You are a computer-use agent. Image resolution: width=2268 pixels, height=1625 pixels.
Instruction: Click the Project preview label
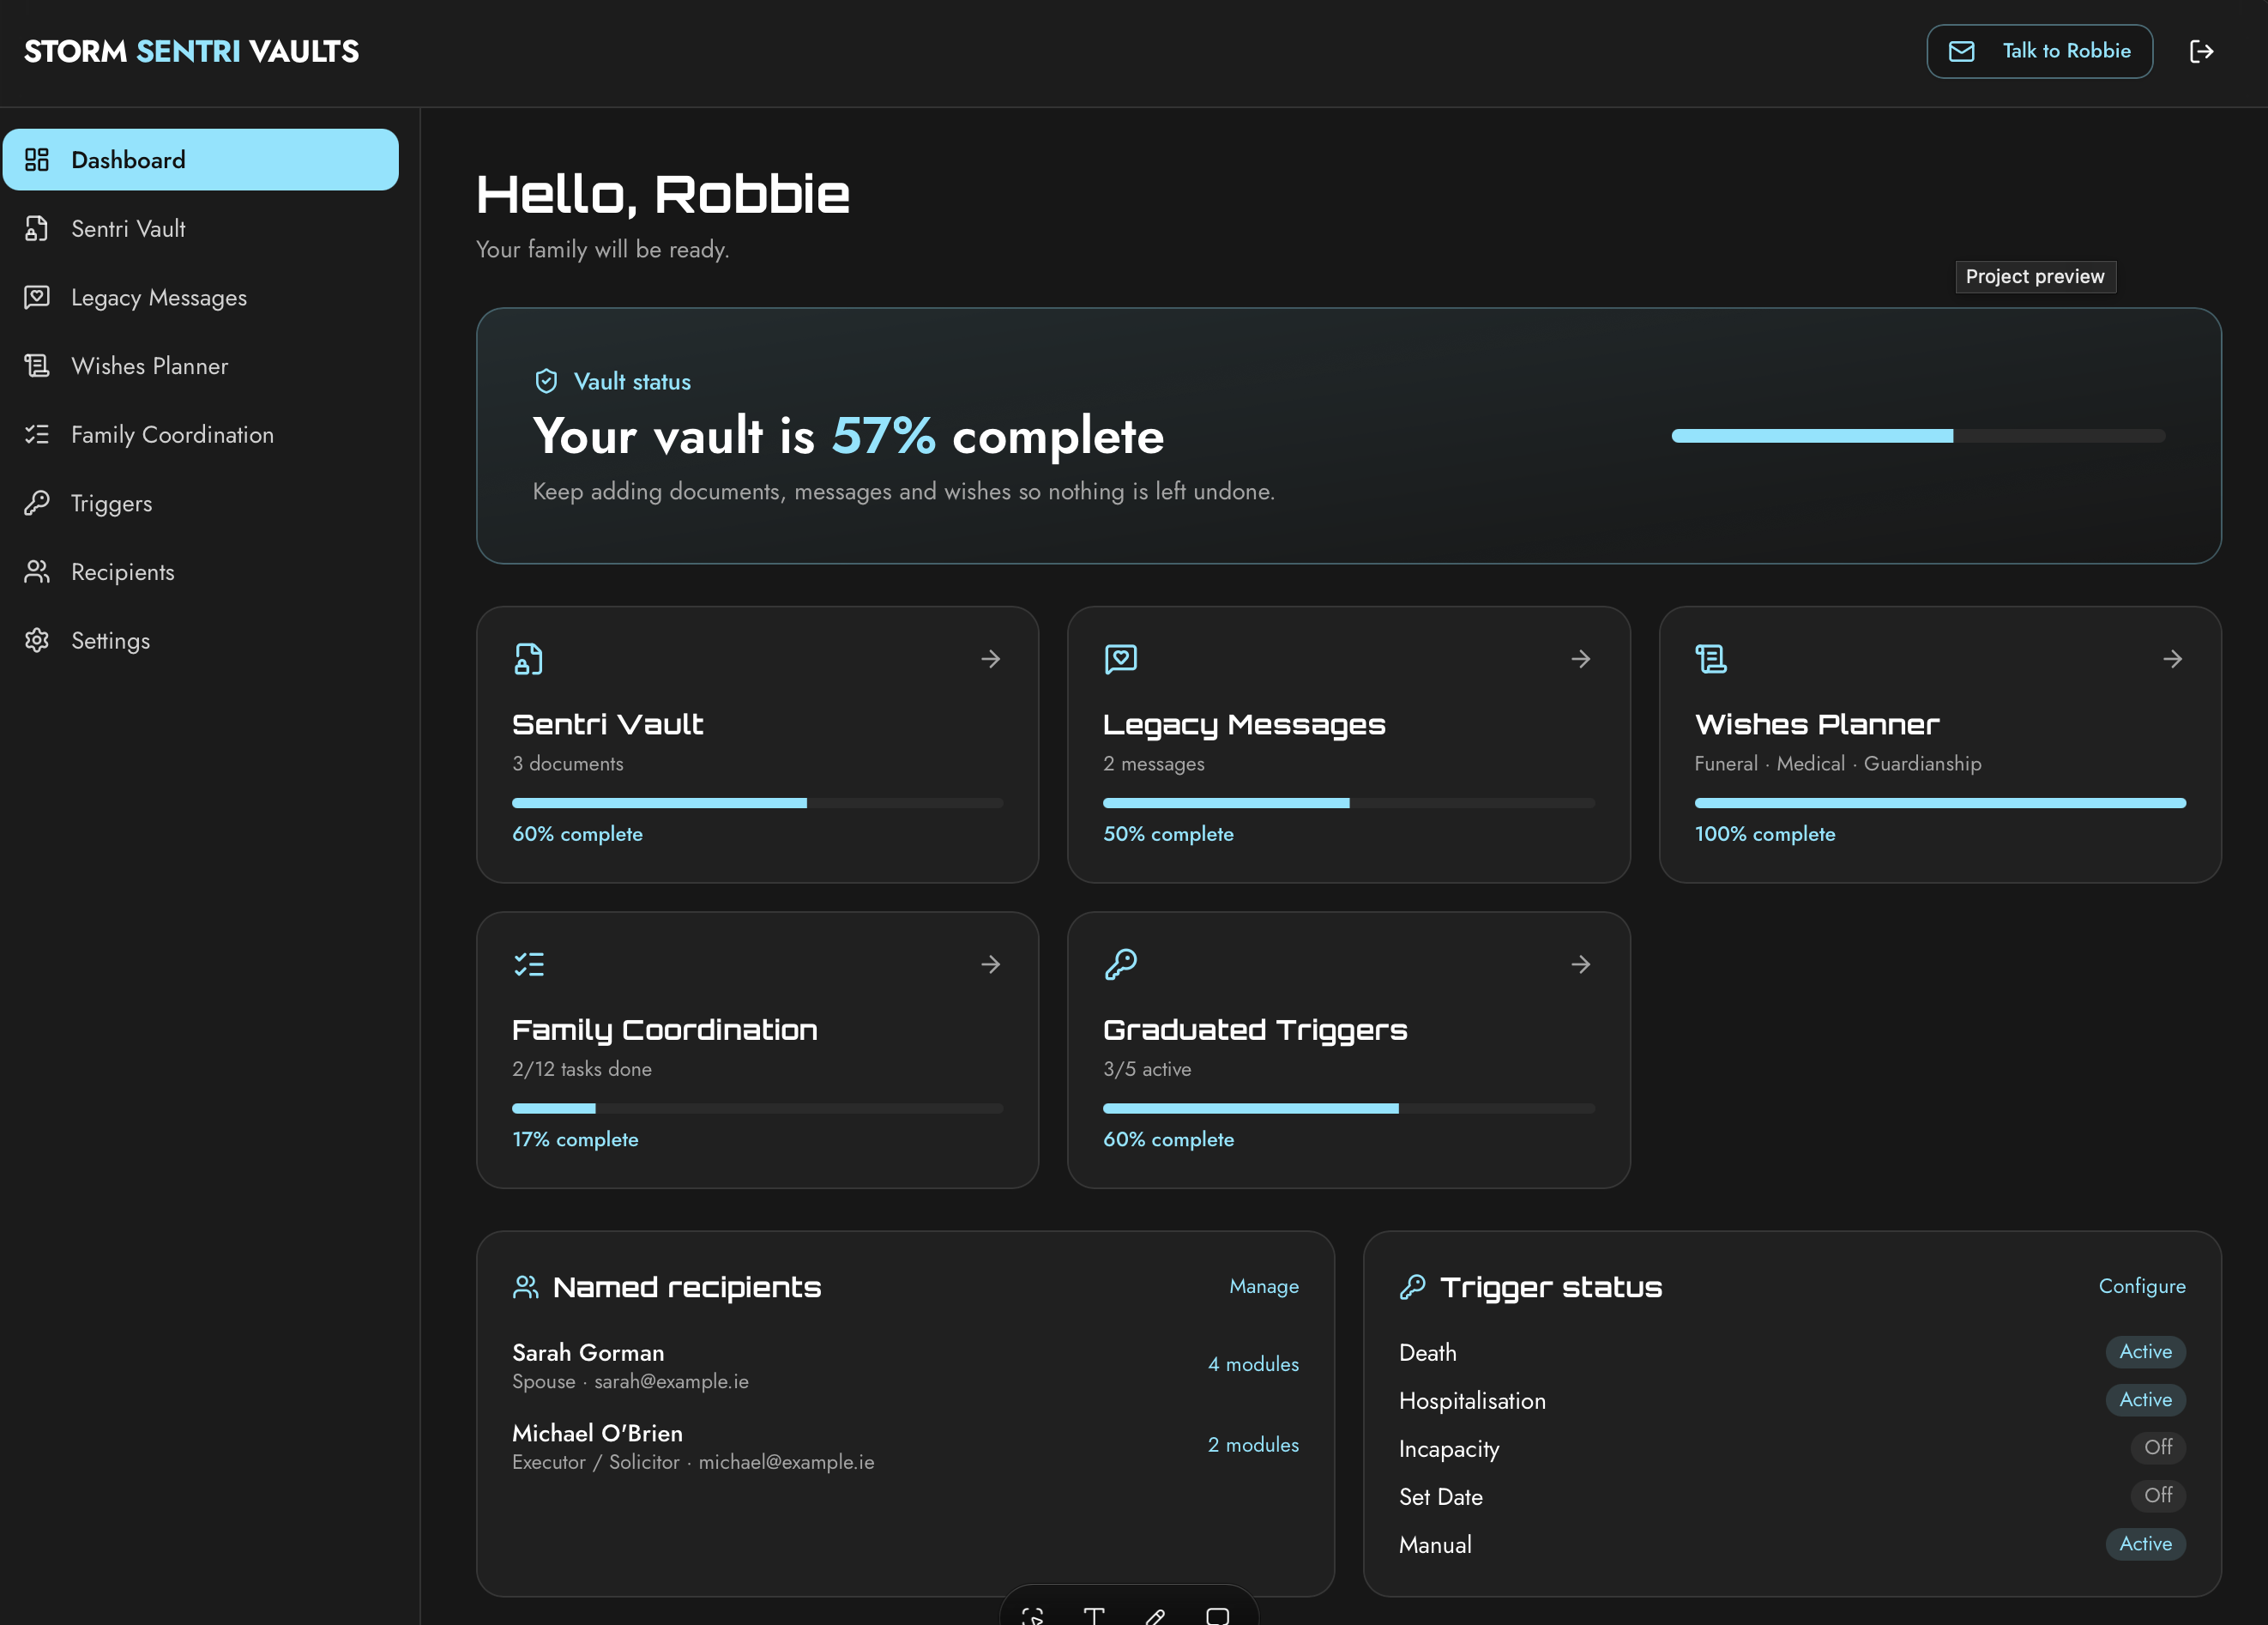(2035, 277)
